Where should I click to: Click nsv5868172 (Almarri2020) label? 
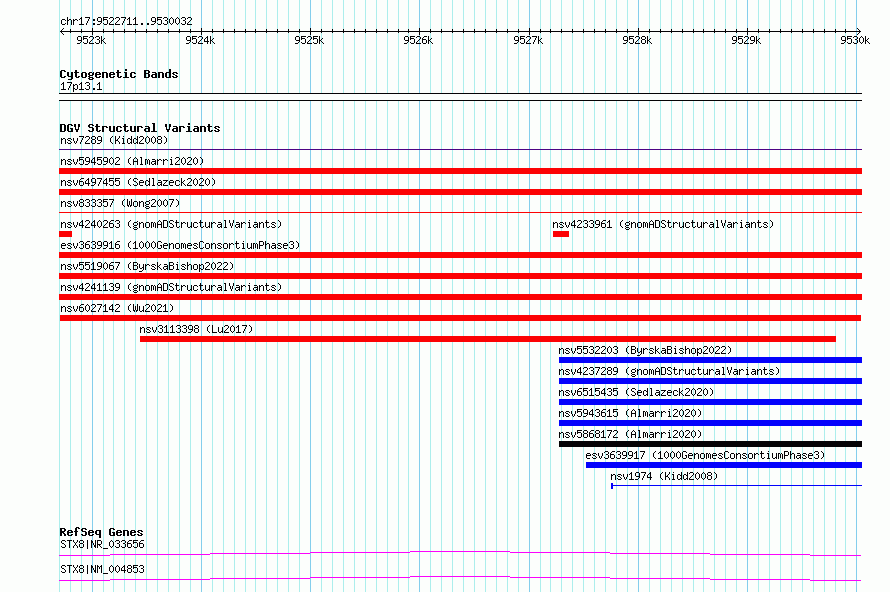pos(630,434)
